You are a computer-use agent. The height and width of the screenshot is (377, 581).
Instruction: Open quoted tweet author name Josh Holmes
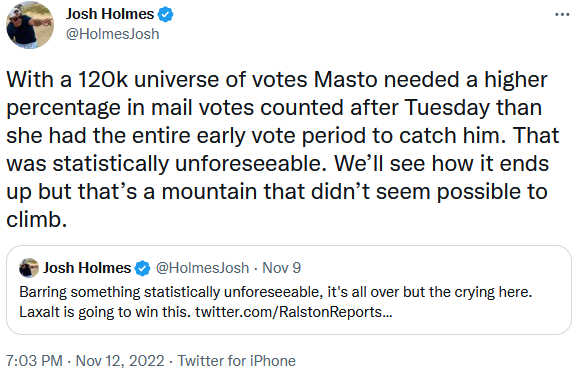[87, 268]
